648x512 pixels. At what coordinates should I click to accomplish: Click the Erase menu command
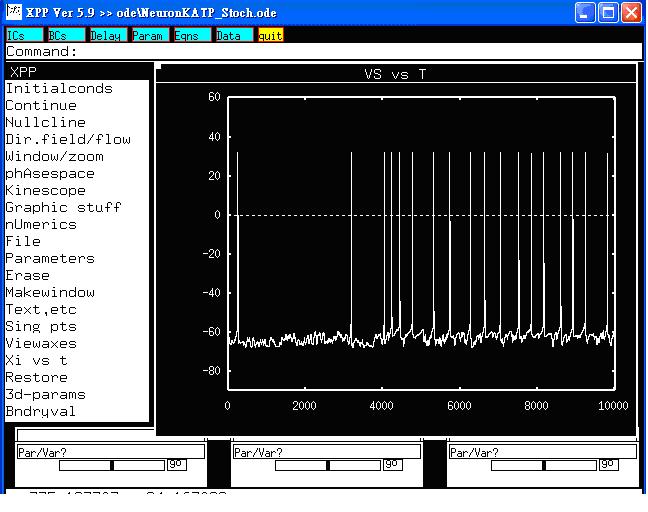click(28, 275)
